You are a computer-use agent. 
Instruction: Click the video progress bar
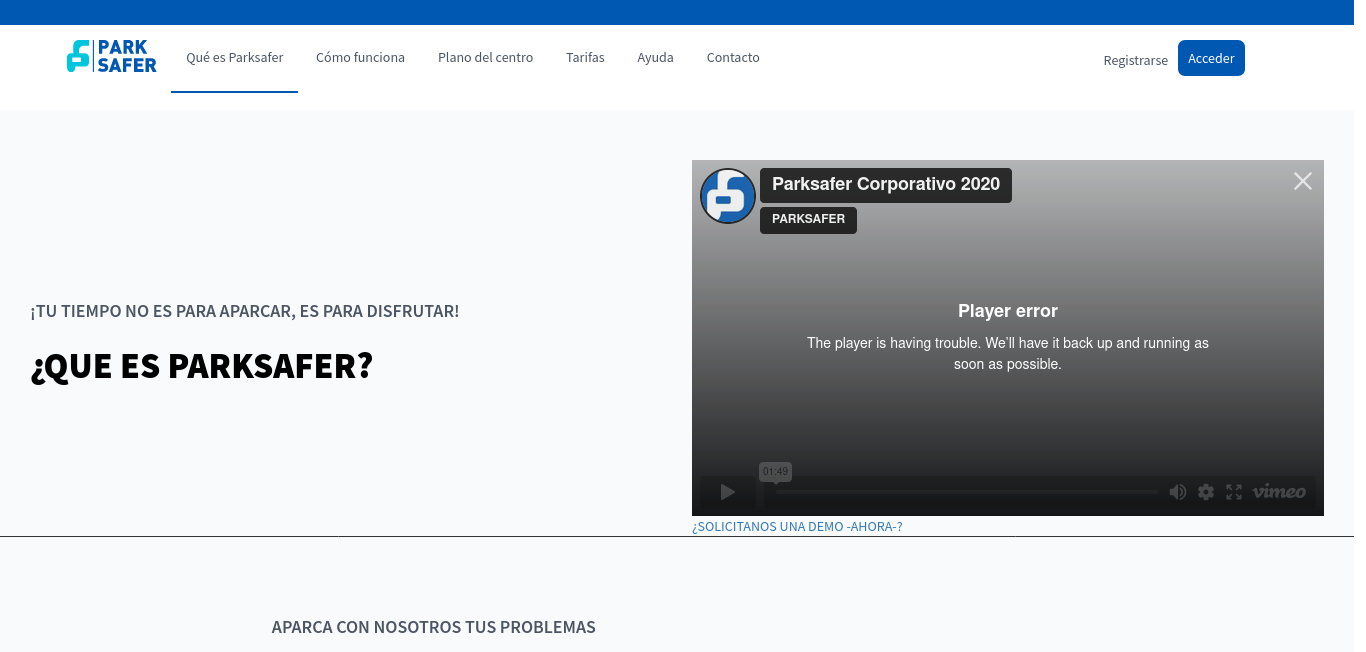click(x=965, y=492)
